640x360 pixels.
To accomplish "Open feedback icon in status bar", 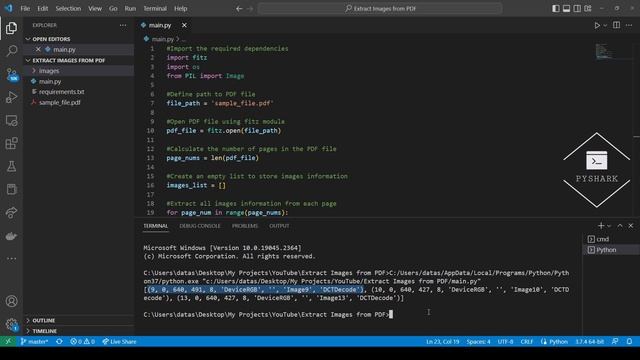I will click(x=615, y=341).
